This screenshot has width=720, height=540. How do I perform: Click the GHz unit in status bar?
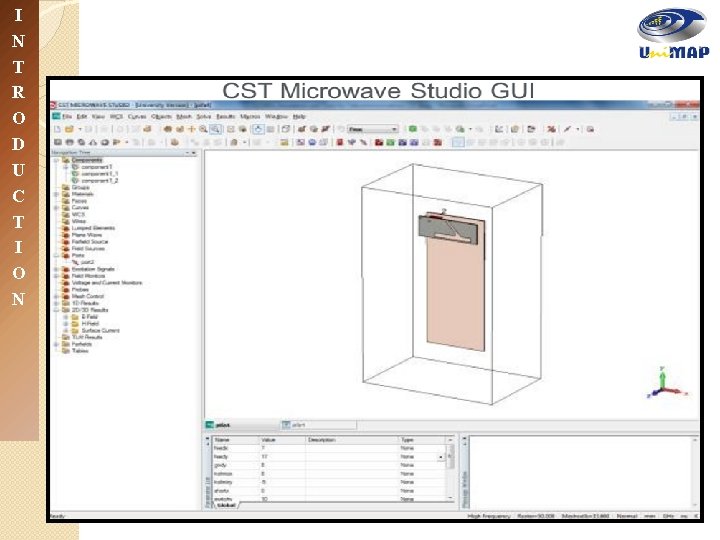click(668, 517)
